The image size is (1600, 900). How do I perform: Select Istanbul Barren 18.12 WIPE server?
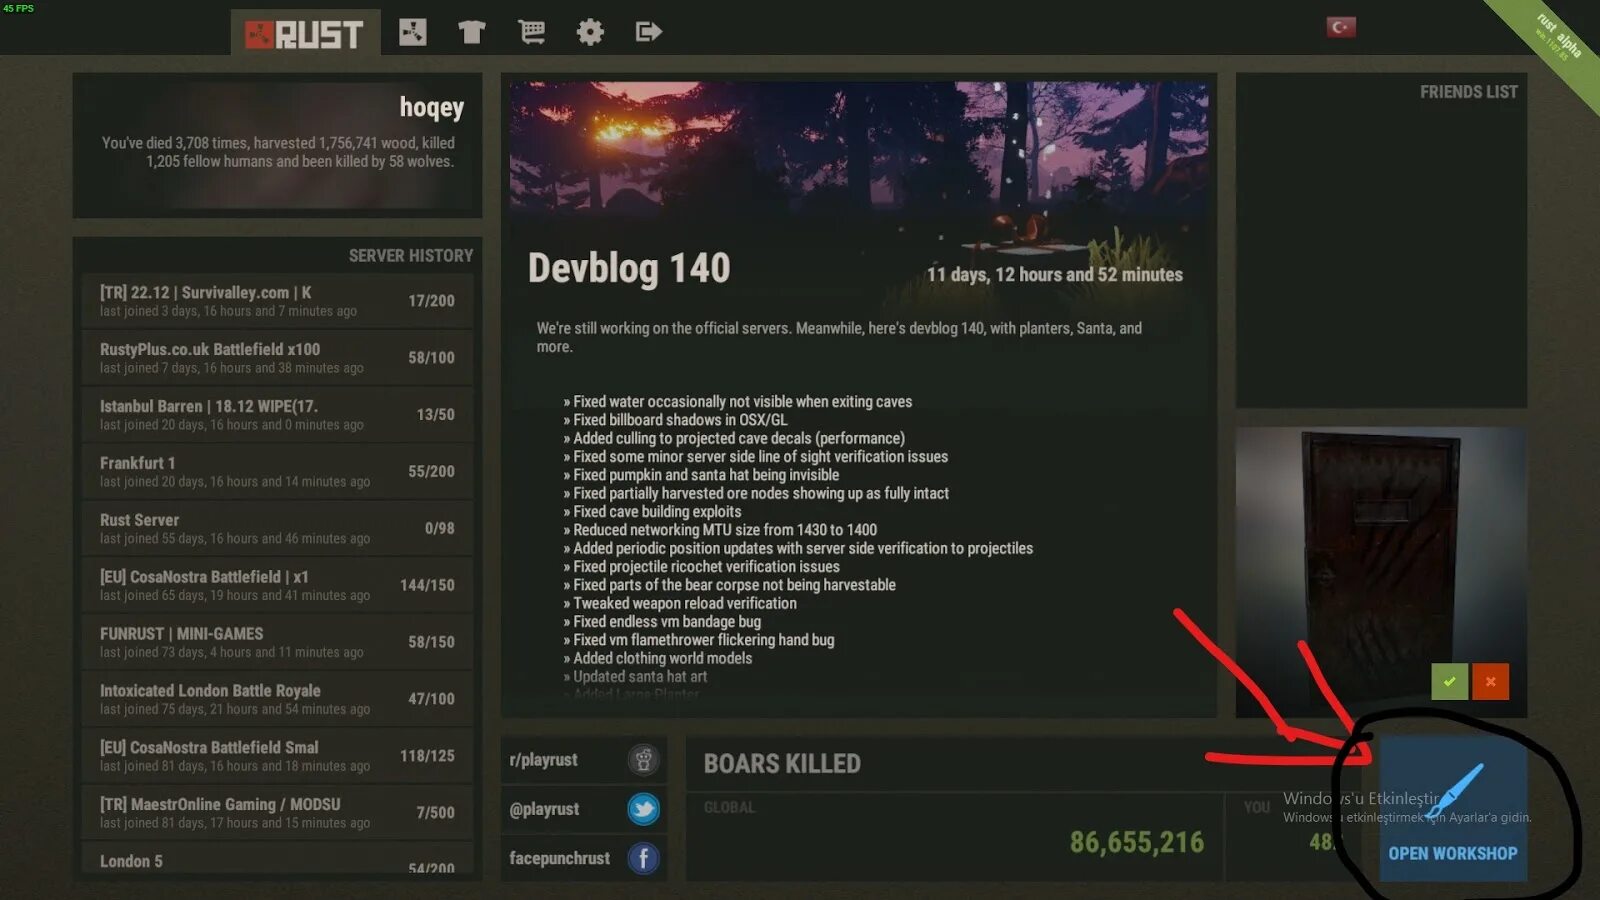pyautogui.click(x=277, y=414)
